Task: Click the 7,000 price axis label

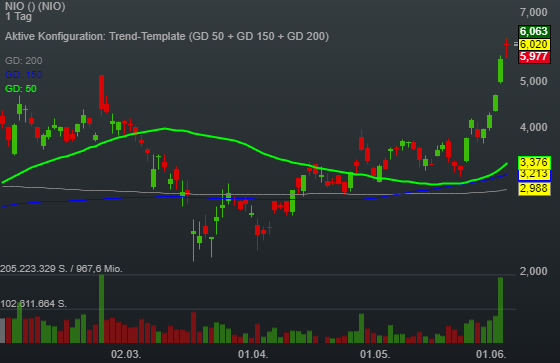Action: point(533,12)
